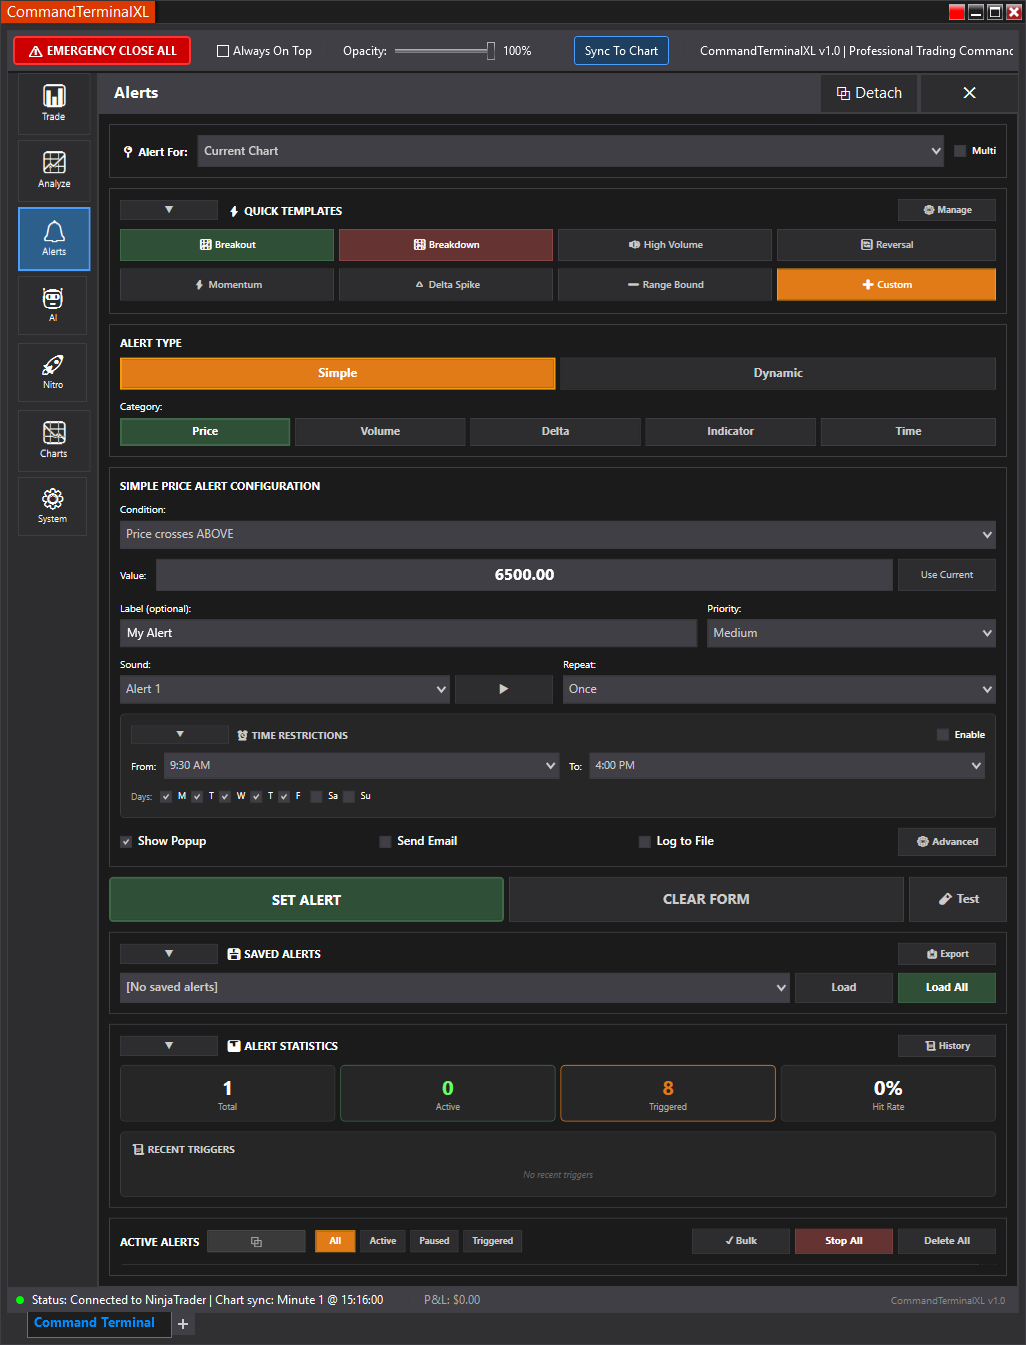1026x1345 pixels.
Task: Collapse the Quick Templates section arrow
Action: coord(169,210)
